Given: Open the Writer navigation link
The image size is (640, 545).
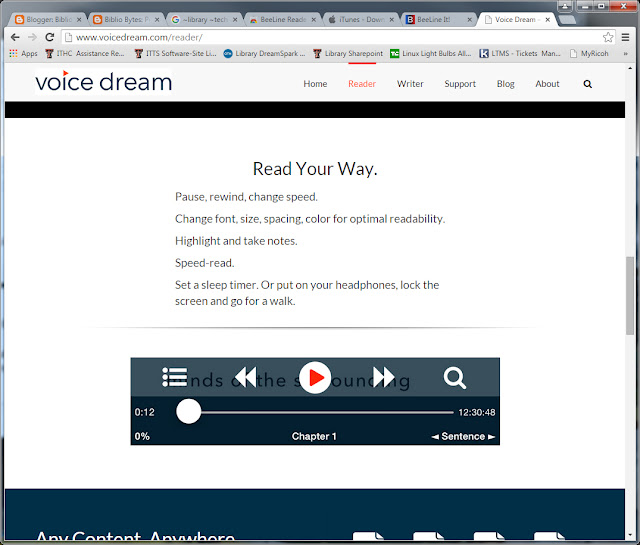Looking at the screenshot, I should tap(410, 84).
